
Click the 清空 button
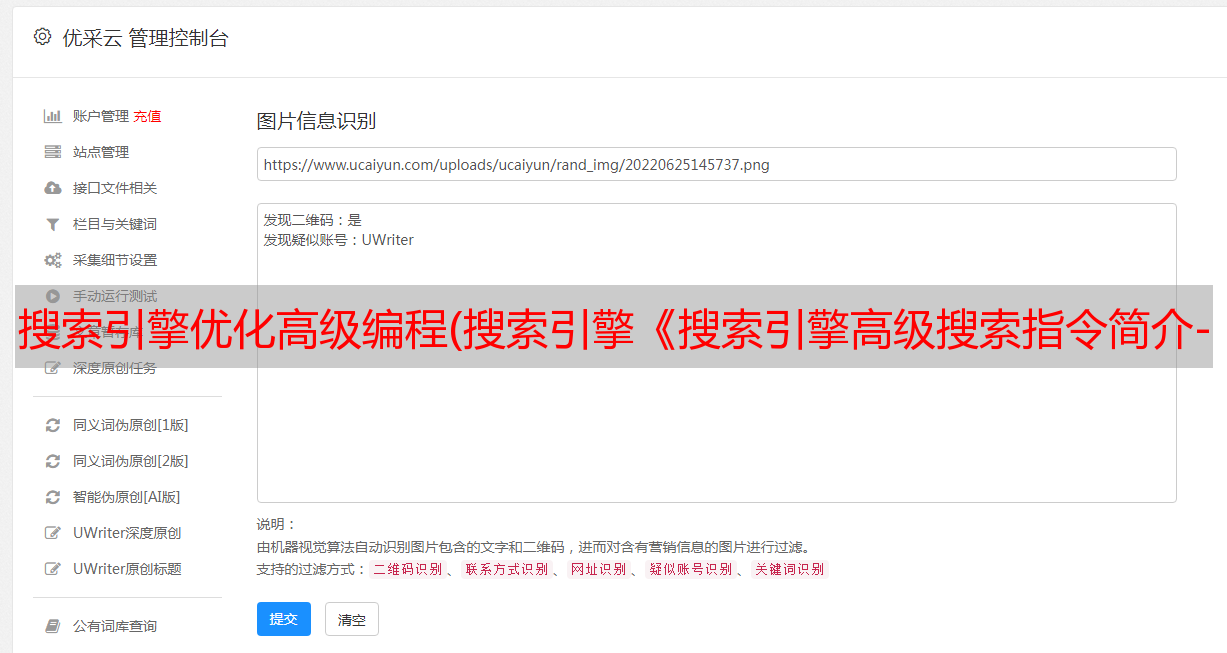click(x=352, y=619)
